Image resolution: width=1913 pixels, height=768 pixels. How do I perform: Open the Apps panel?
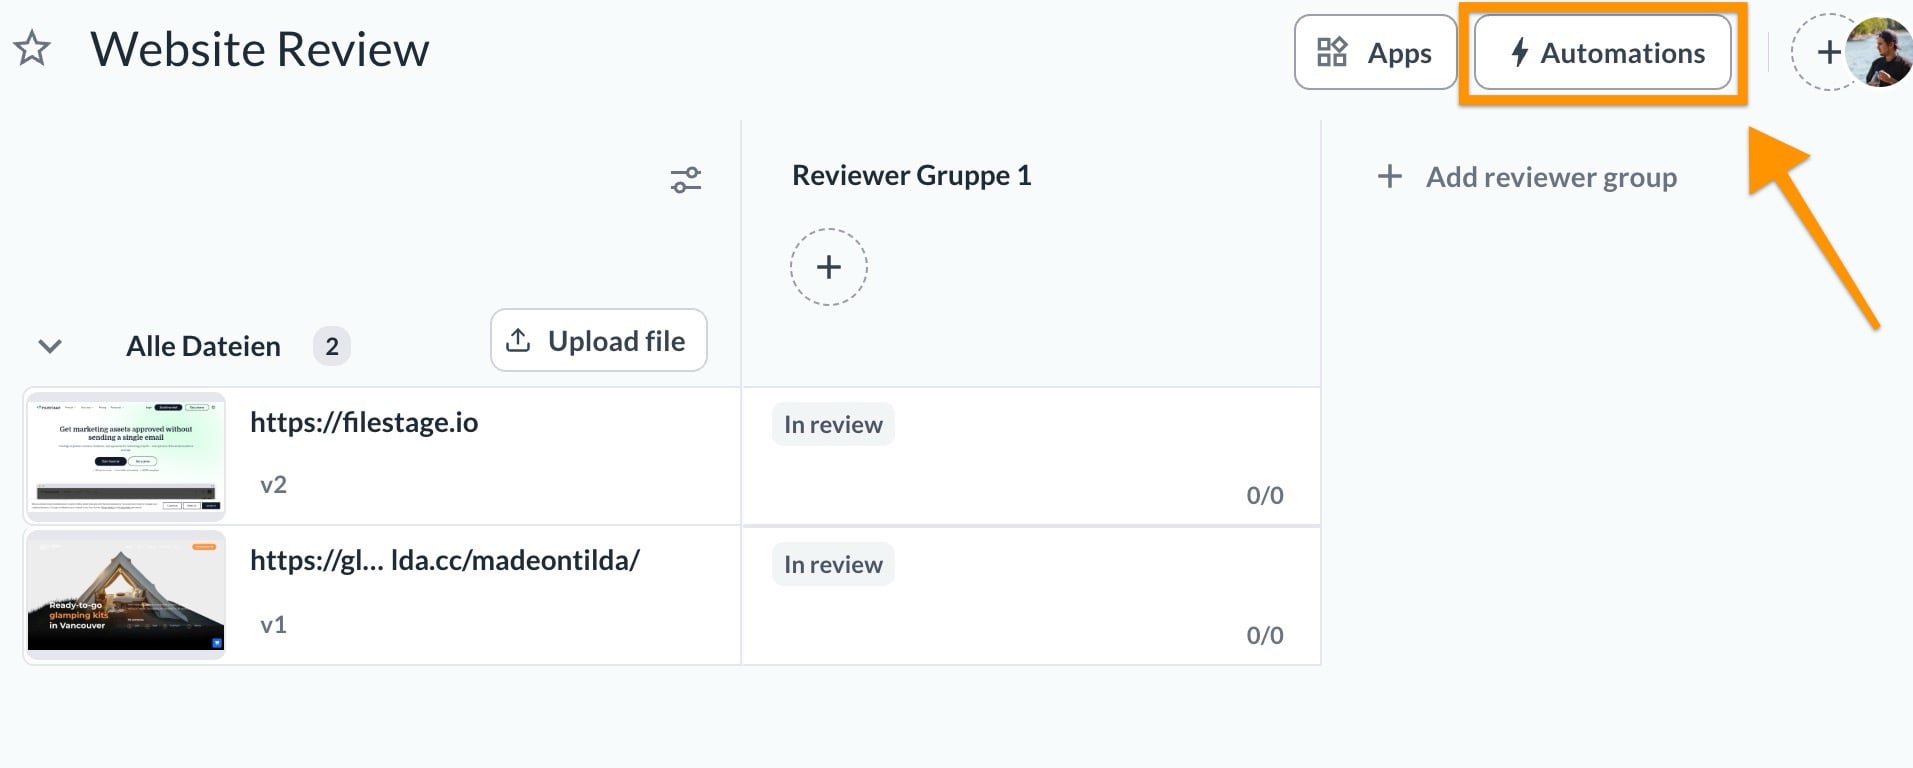pos(1375,53)
